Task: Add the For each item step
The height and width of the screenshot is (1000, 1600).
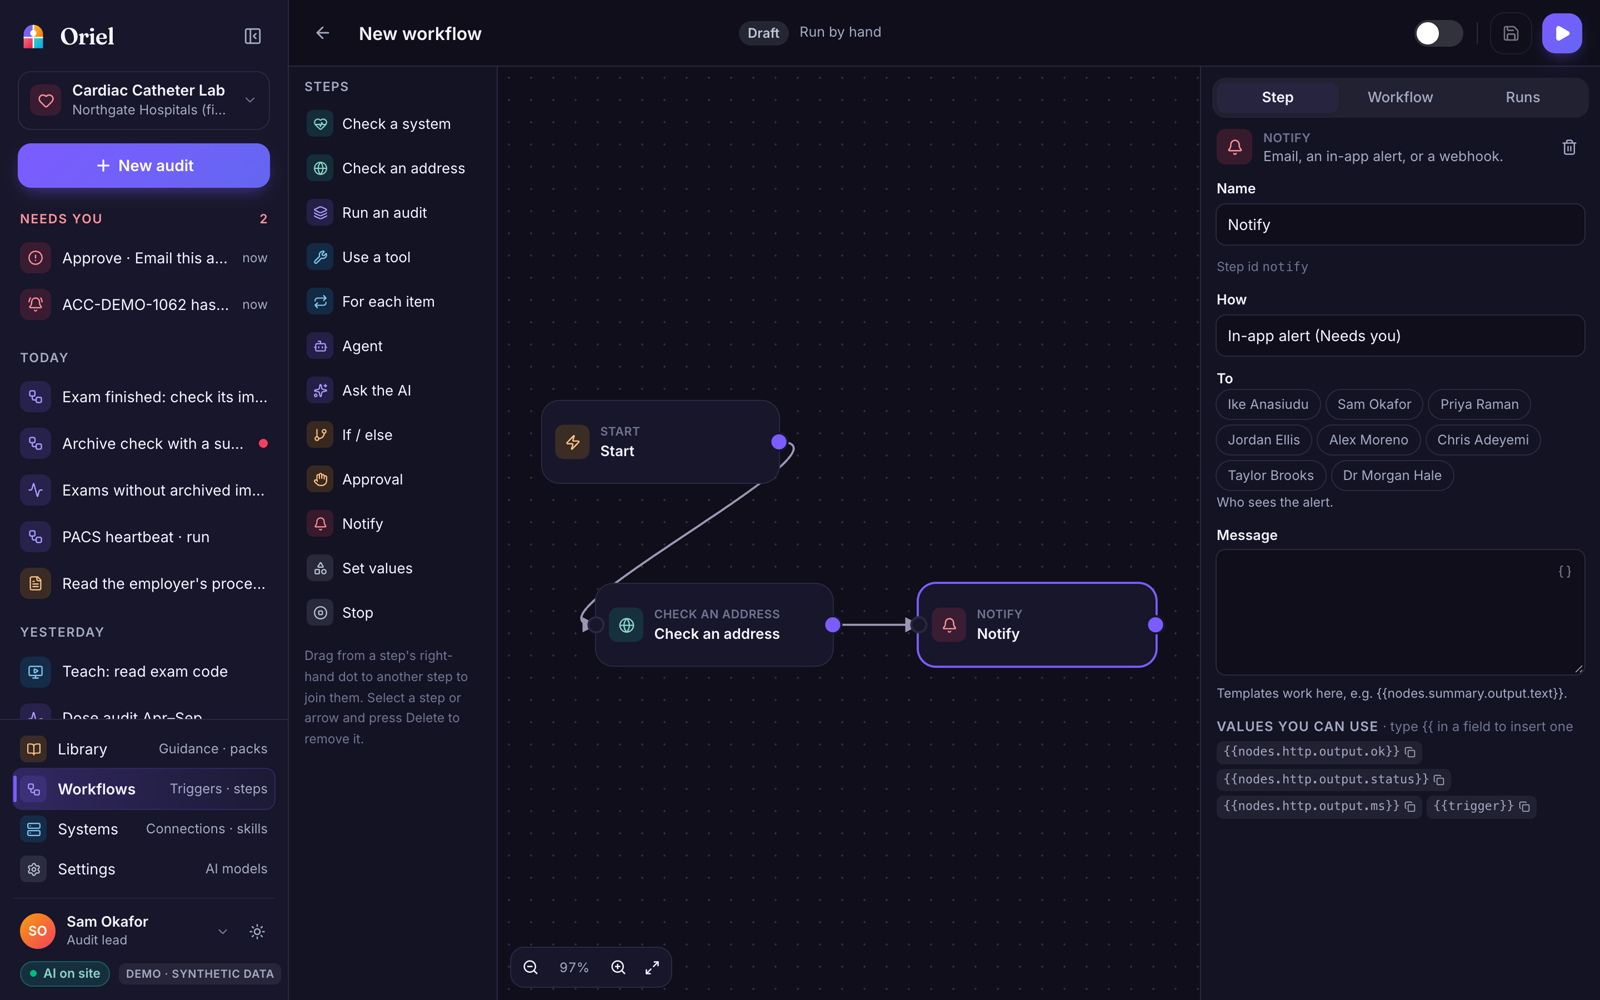Action: [x=391, y=302]
